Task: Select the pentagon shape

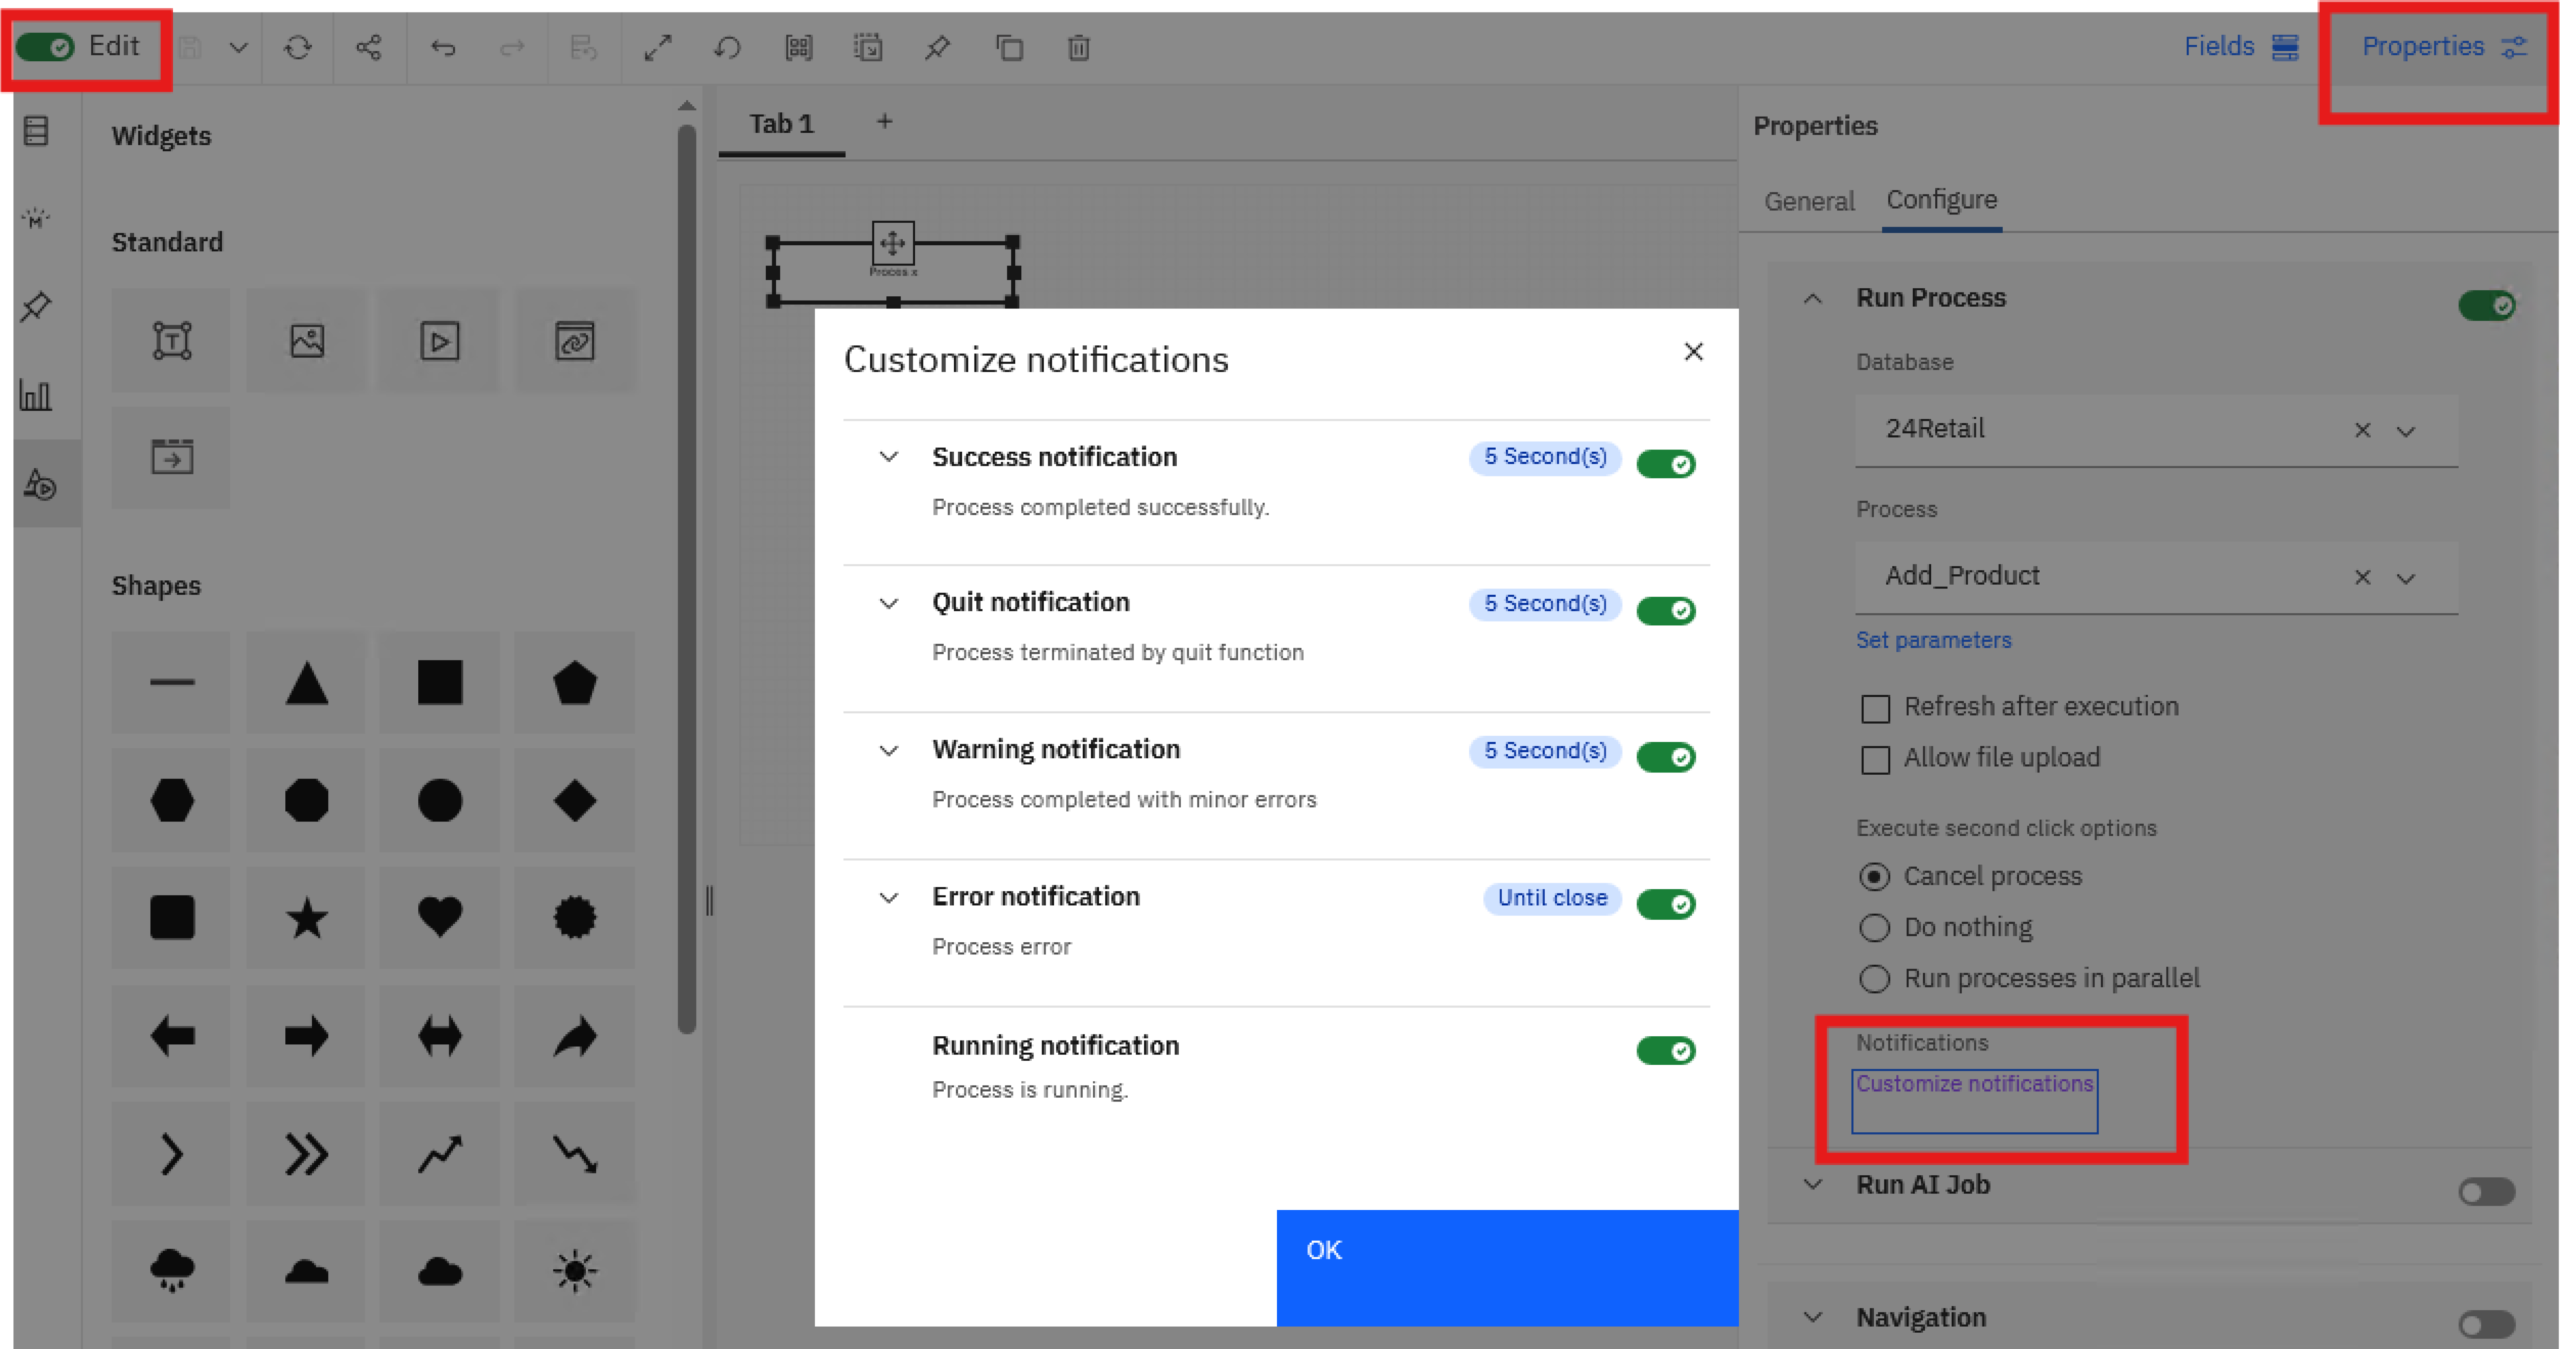Action: coord(575,683)
